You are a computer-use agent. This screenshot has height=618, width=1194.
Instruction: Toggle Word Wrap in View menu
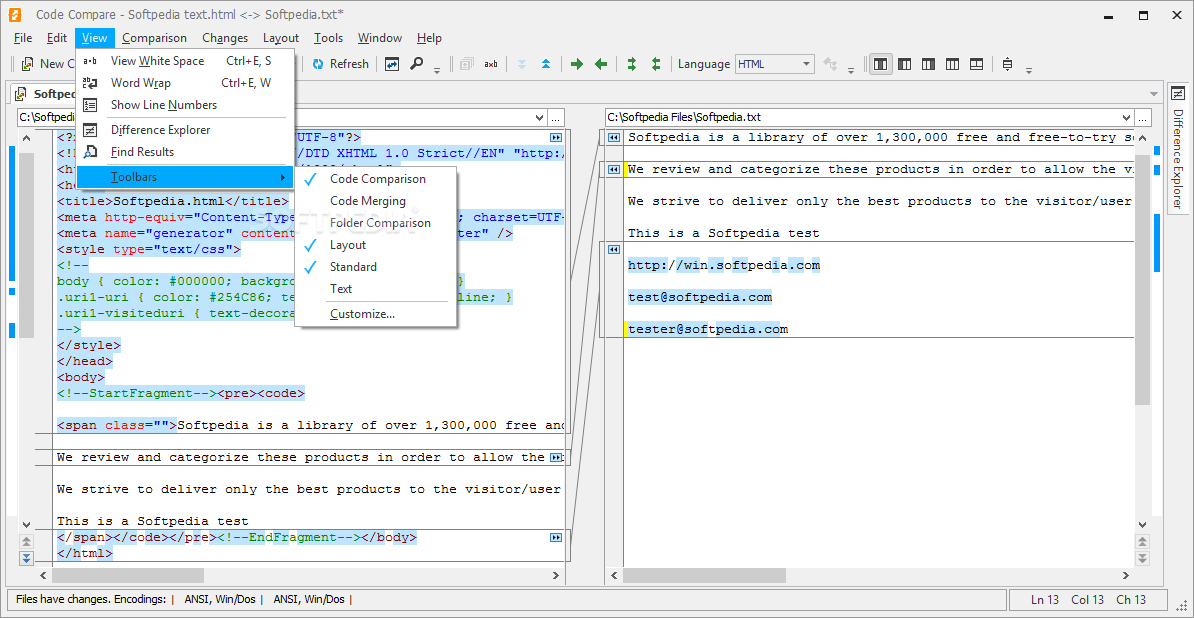pos(184,83)
